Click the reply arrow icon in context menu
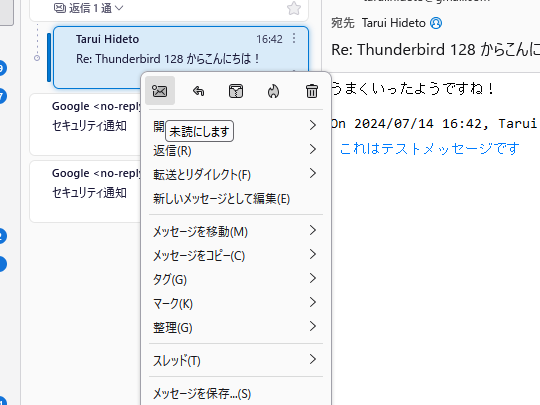The width and height of the screenshot is (540, 405). coord(198,91)
